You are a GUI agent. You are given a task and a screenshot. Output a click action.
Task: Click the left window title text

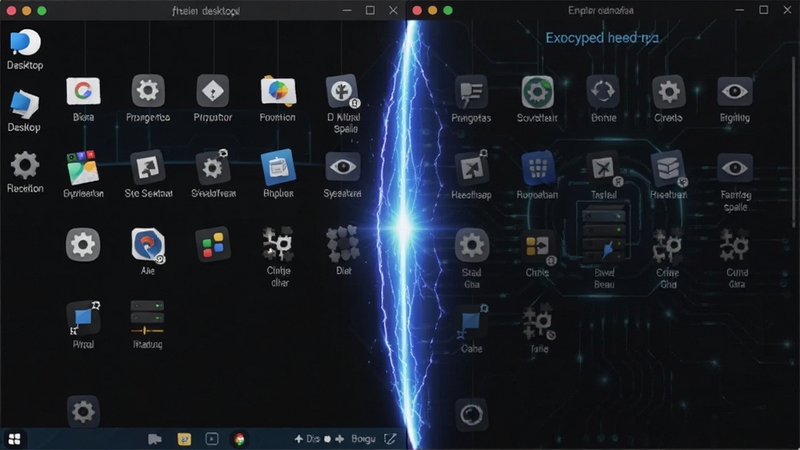(206, 11)
